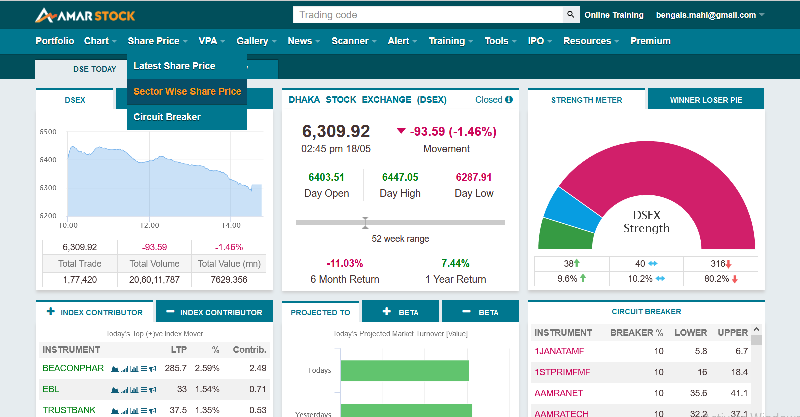Click EBL bullhorn news icon
This screenshot has width=800, height=417.
153,390
